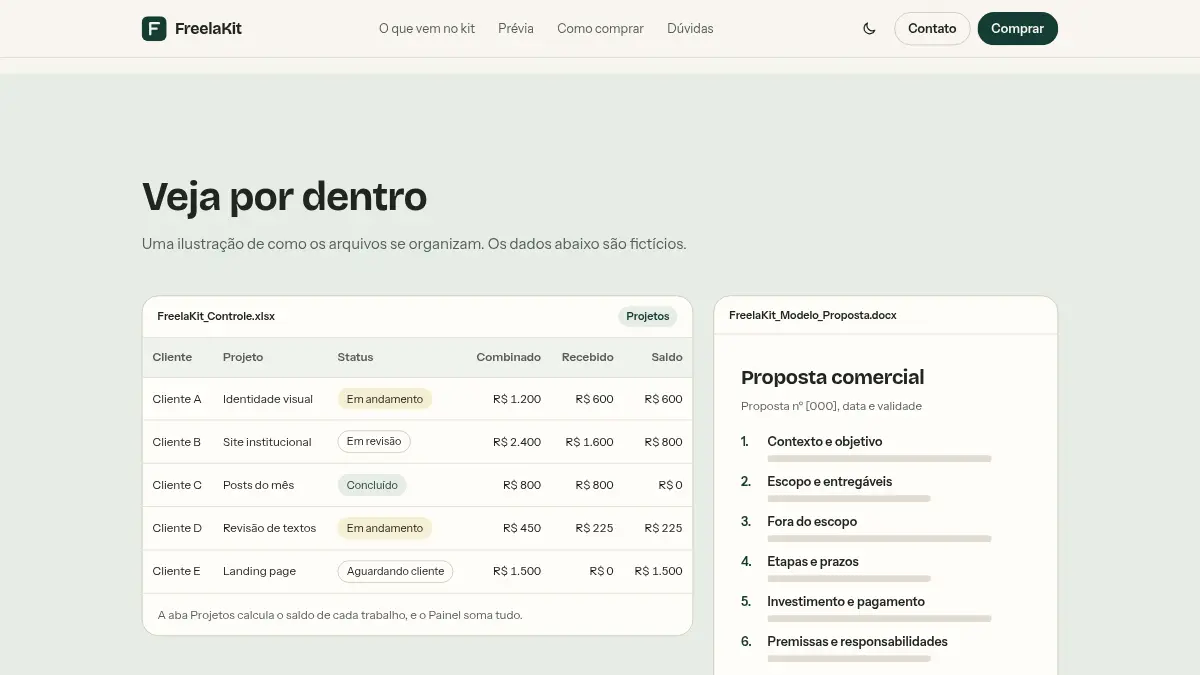This screenshot has height=675, width=1200.
Task: Click the 'Cliente D' cell
Action: click(x=177, y=528)
